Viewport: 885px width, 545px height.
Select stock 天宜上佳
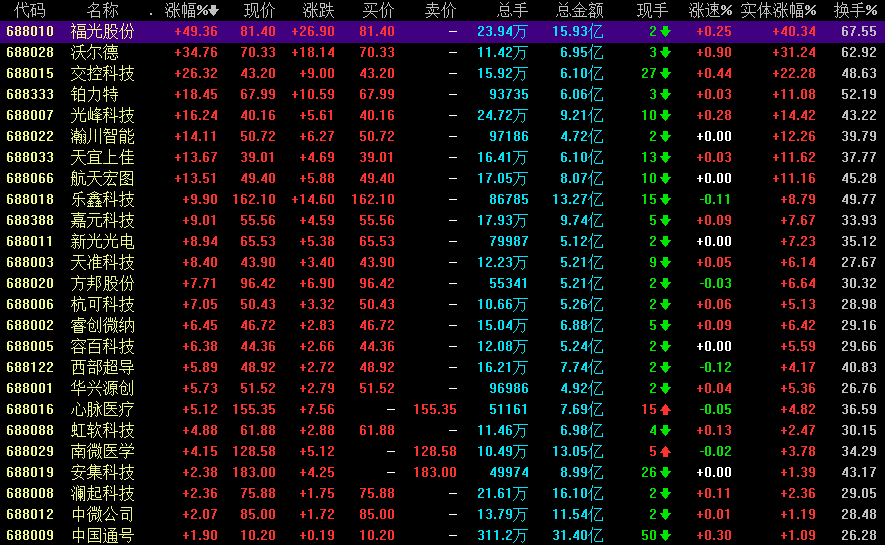click(103, 157)
